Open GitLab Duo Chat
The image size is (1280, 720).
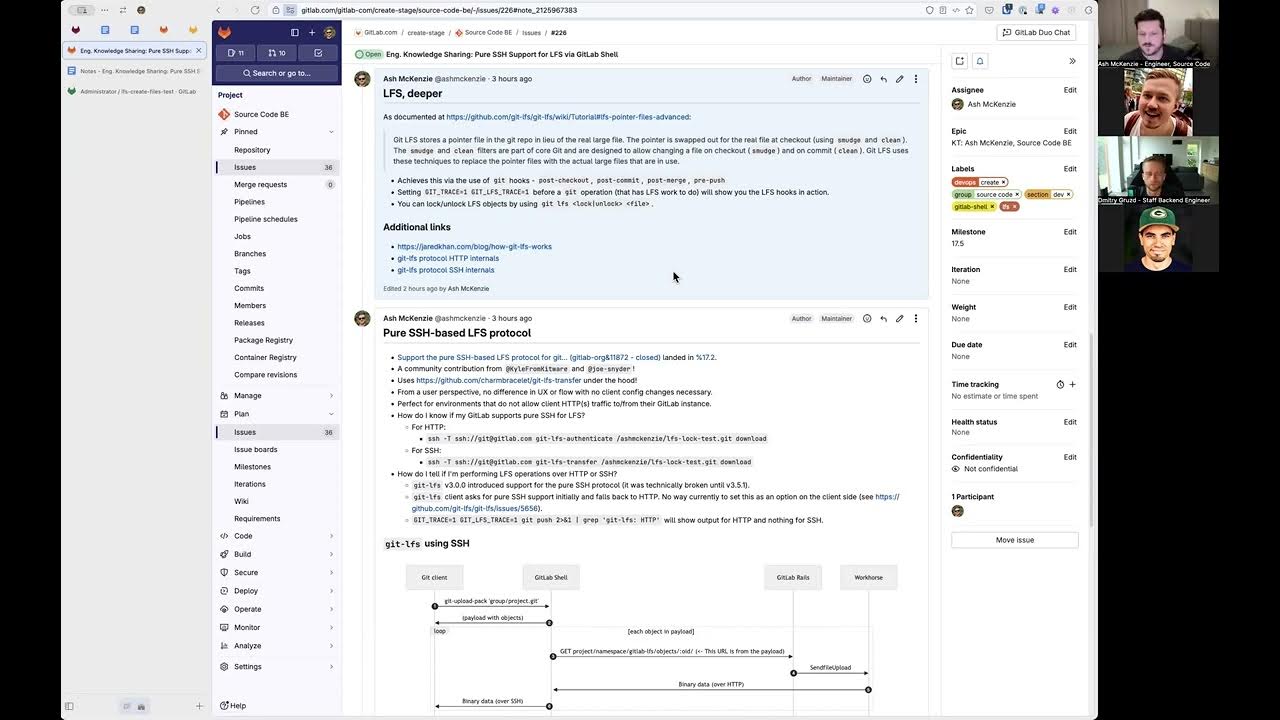tap(1036, 32)
